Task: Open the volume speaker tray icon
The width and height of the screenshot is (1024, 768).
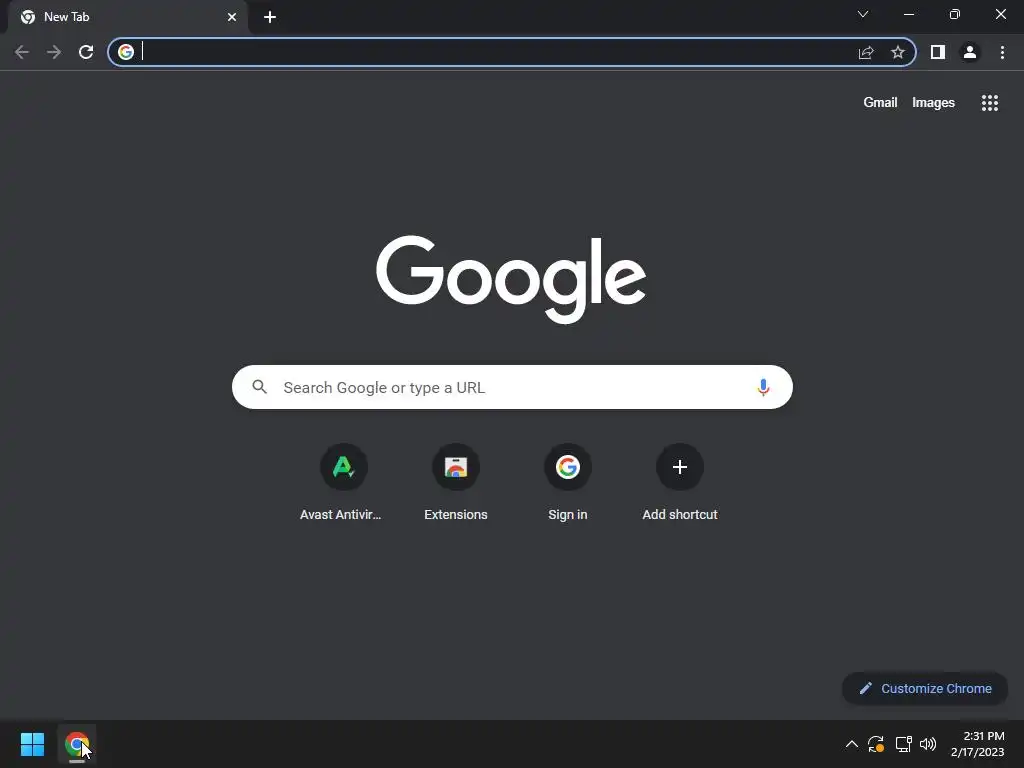Action: 928,744
